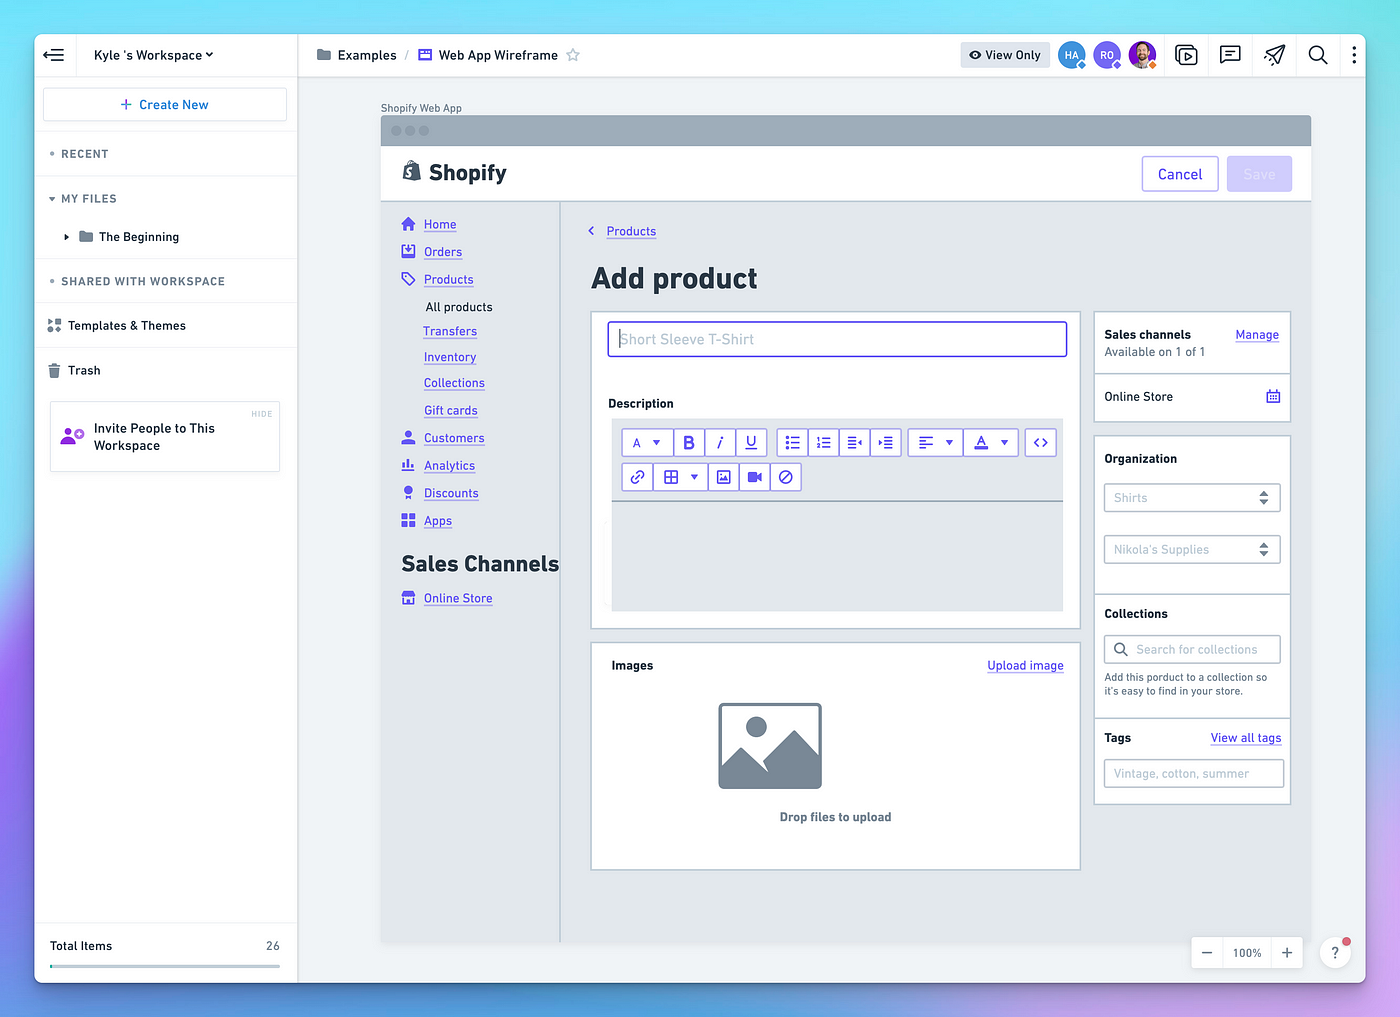1400x1017 pixels.
Task: Click the Online Store sales channel link
Action: pos(458,598)
